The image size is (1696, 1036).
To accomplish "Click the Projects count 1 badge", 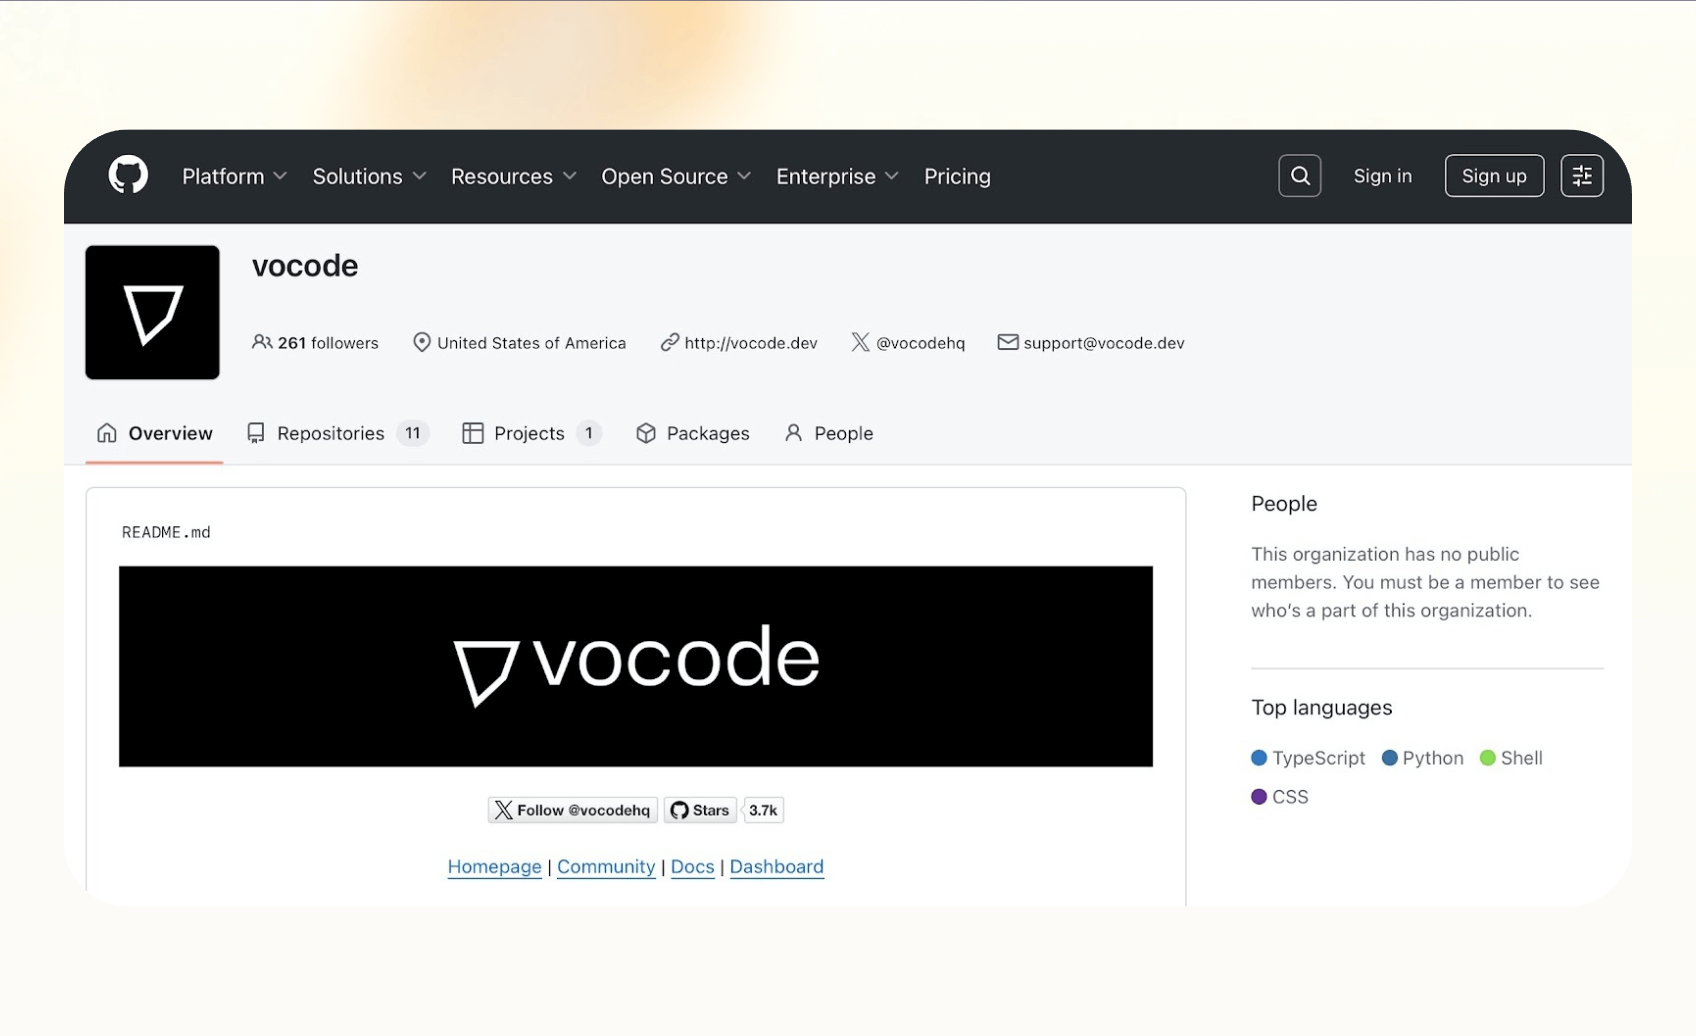I will pyautogui.click(x=589, y=433).
